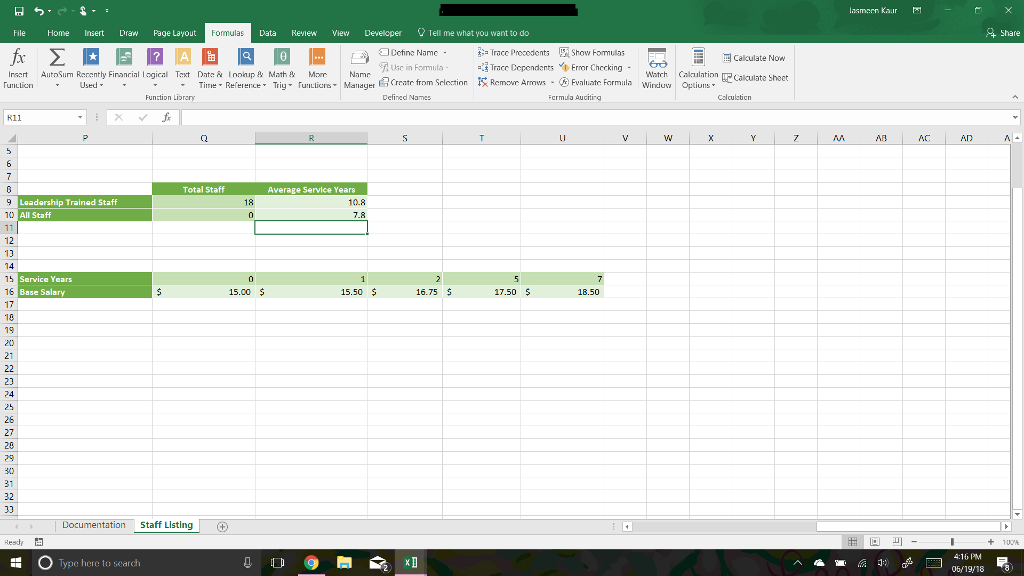The width and height of the screenshot is (1024, 576).
Task: Open the Logical functions icon
Action: [155, 57]
